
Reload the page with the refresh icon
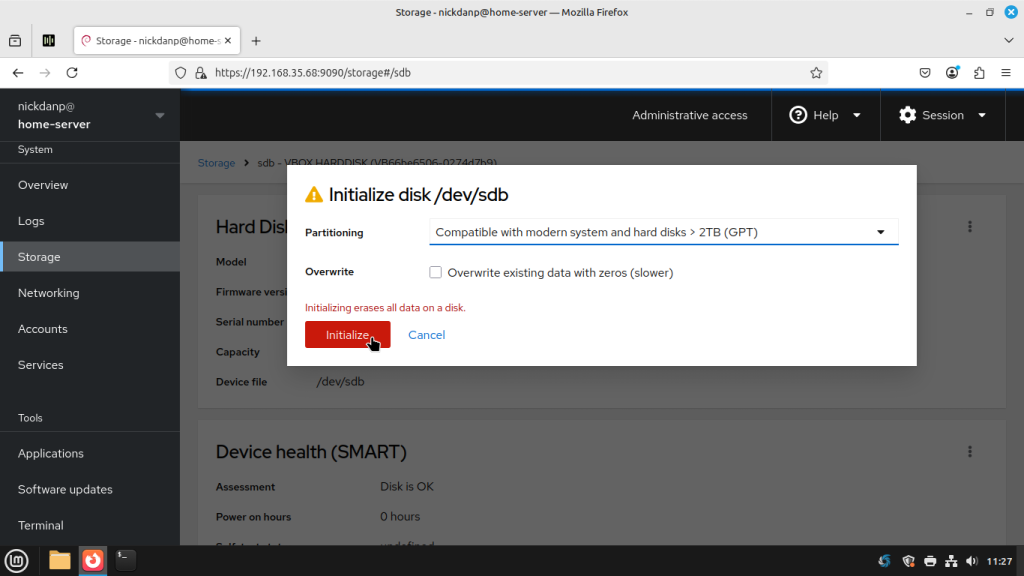(x=72, y=73)
